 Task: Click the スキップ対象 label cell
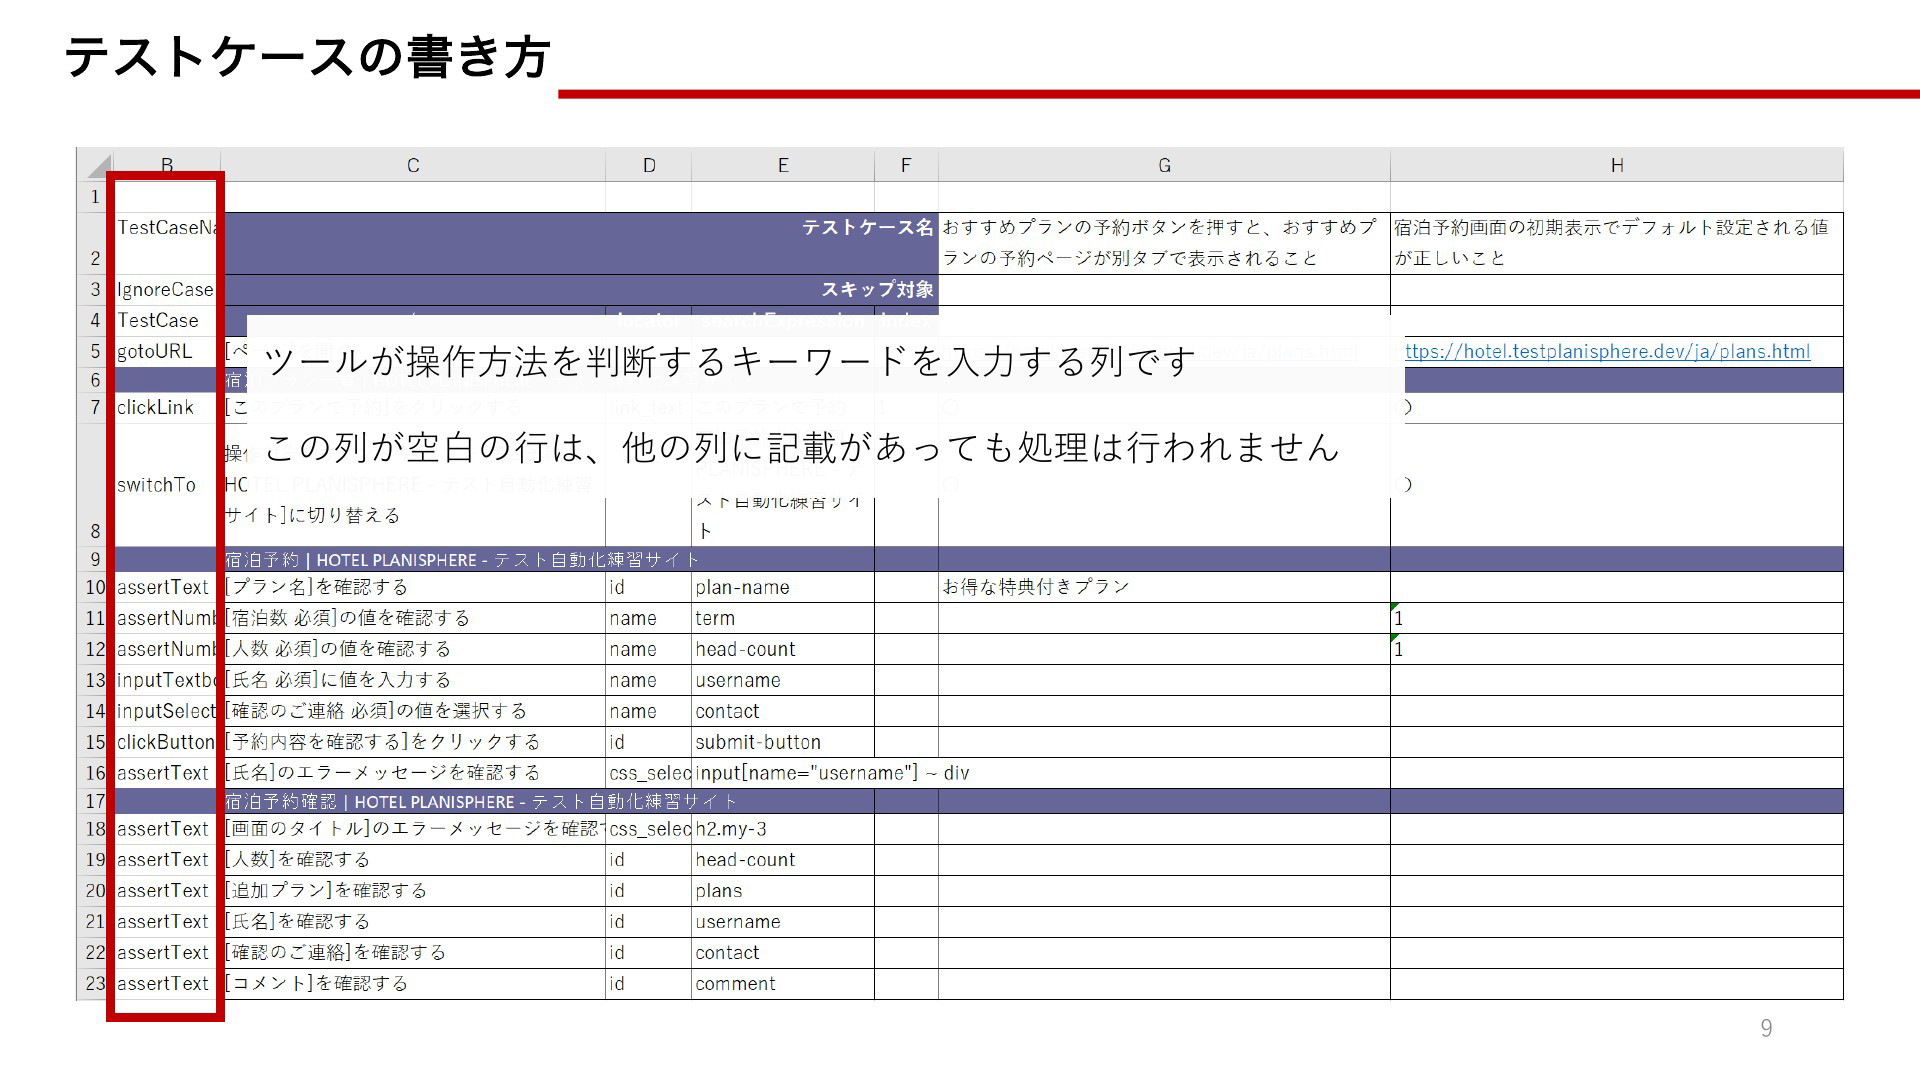[x=579, y=290]
